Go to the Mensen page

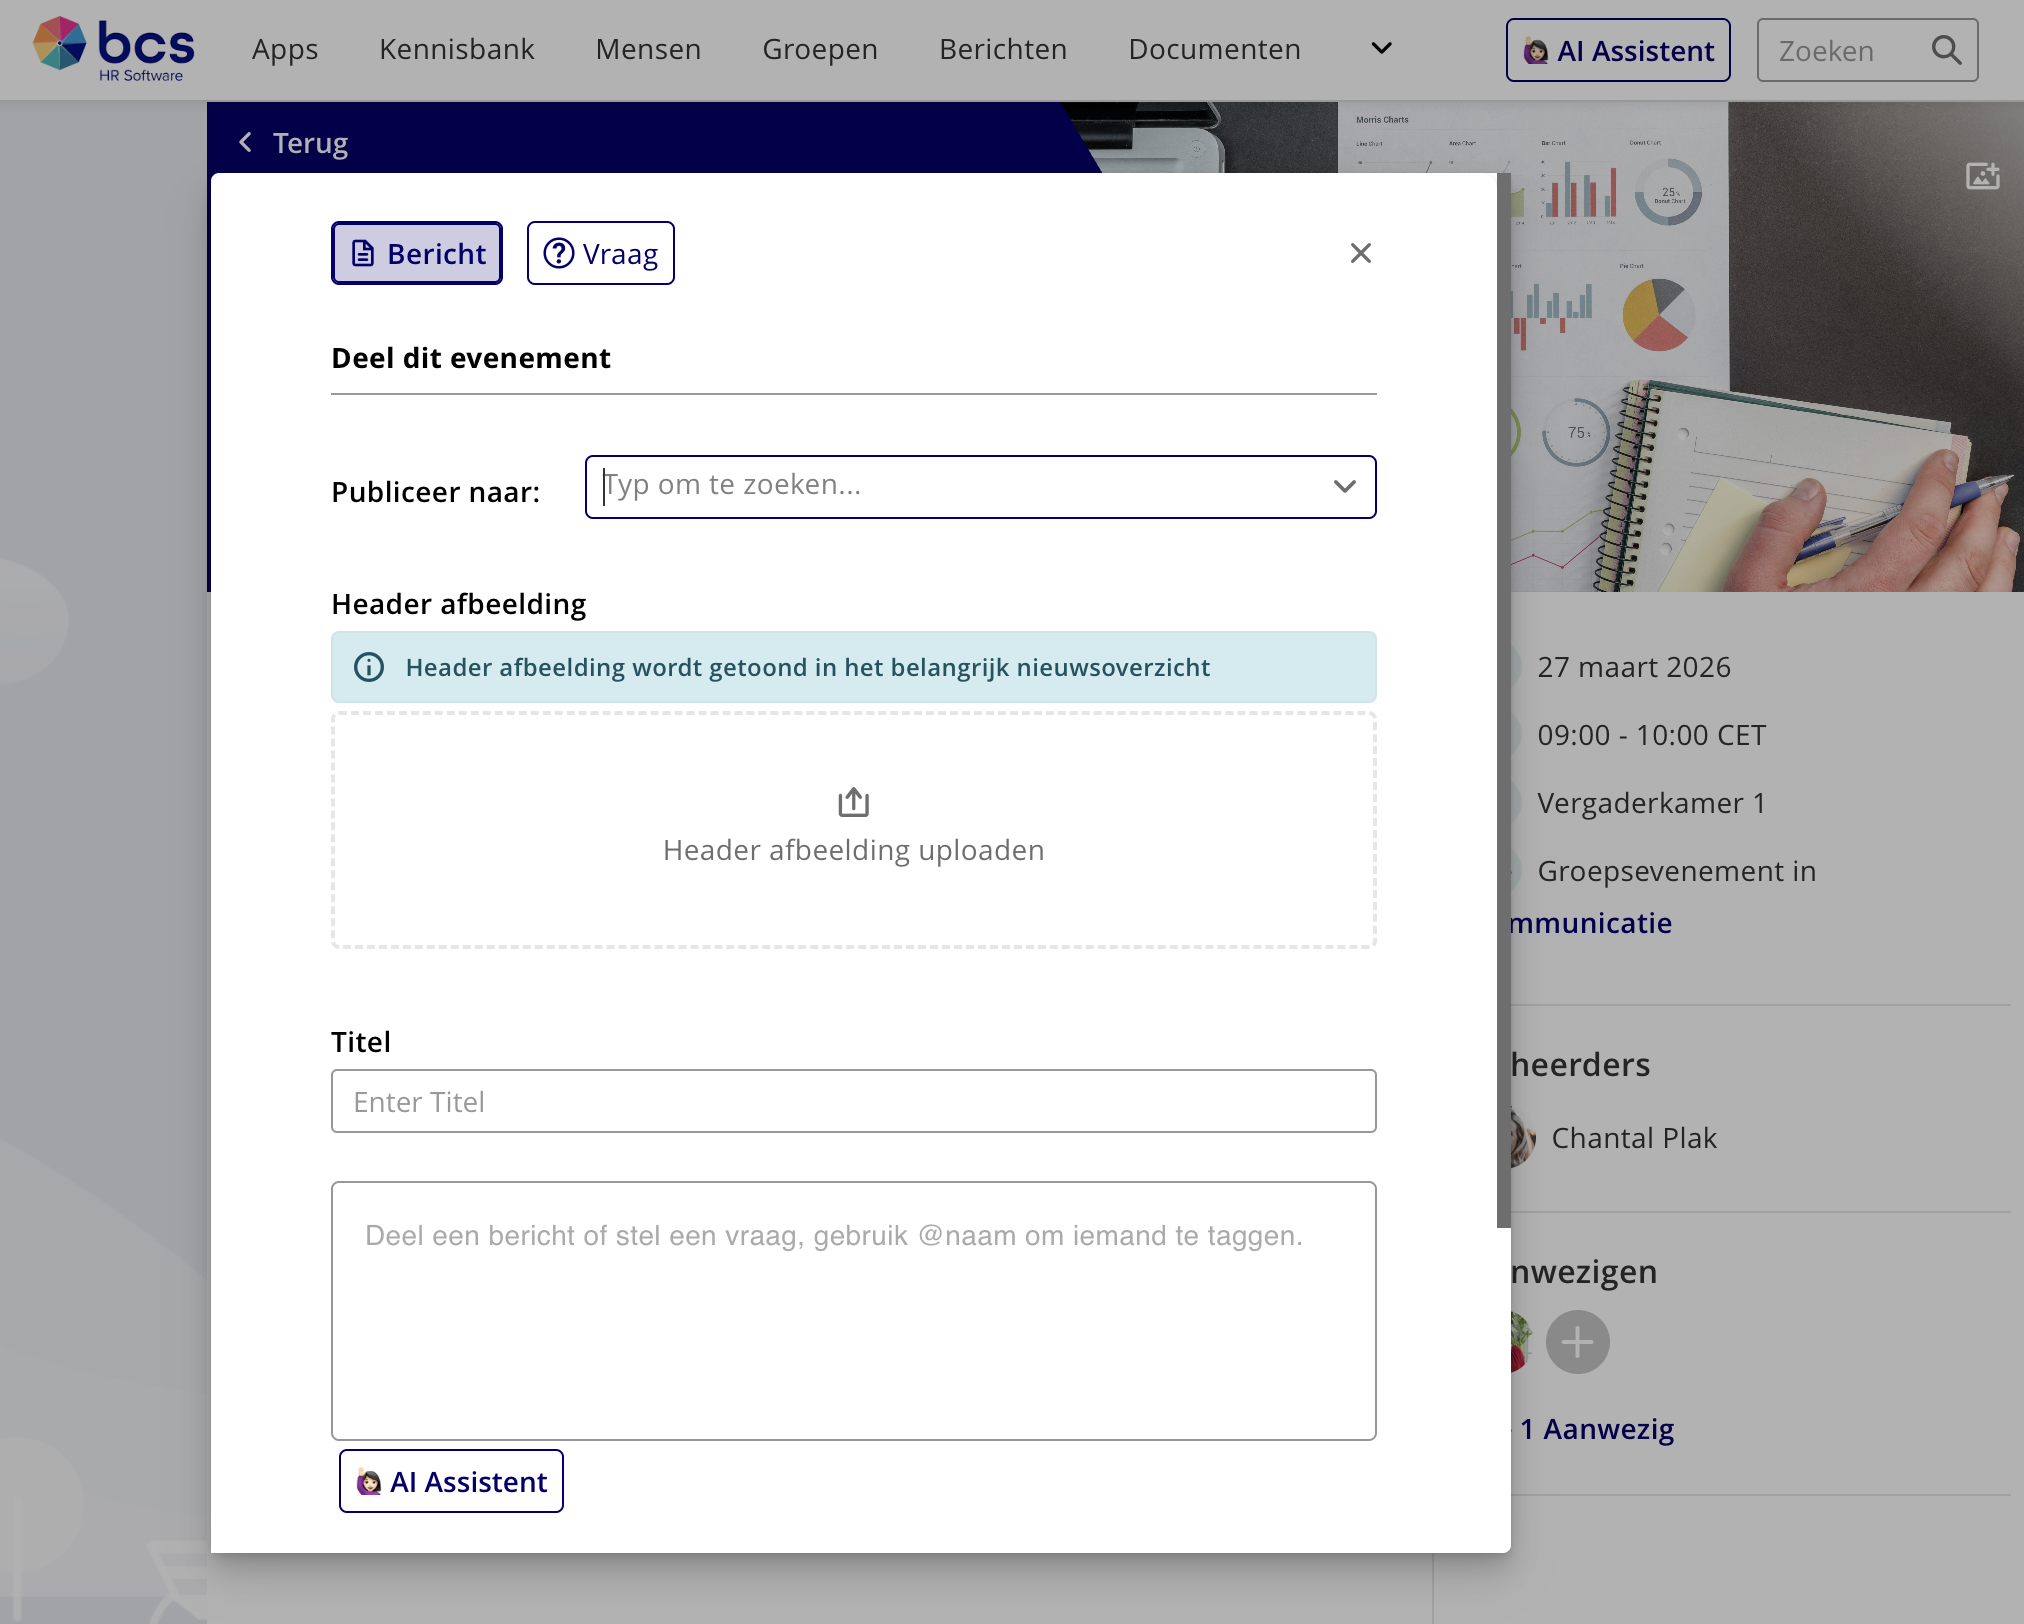tap(648, 49)
